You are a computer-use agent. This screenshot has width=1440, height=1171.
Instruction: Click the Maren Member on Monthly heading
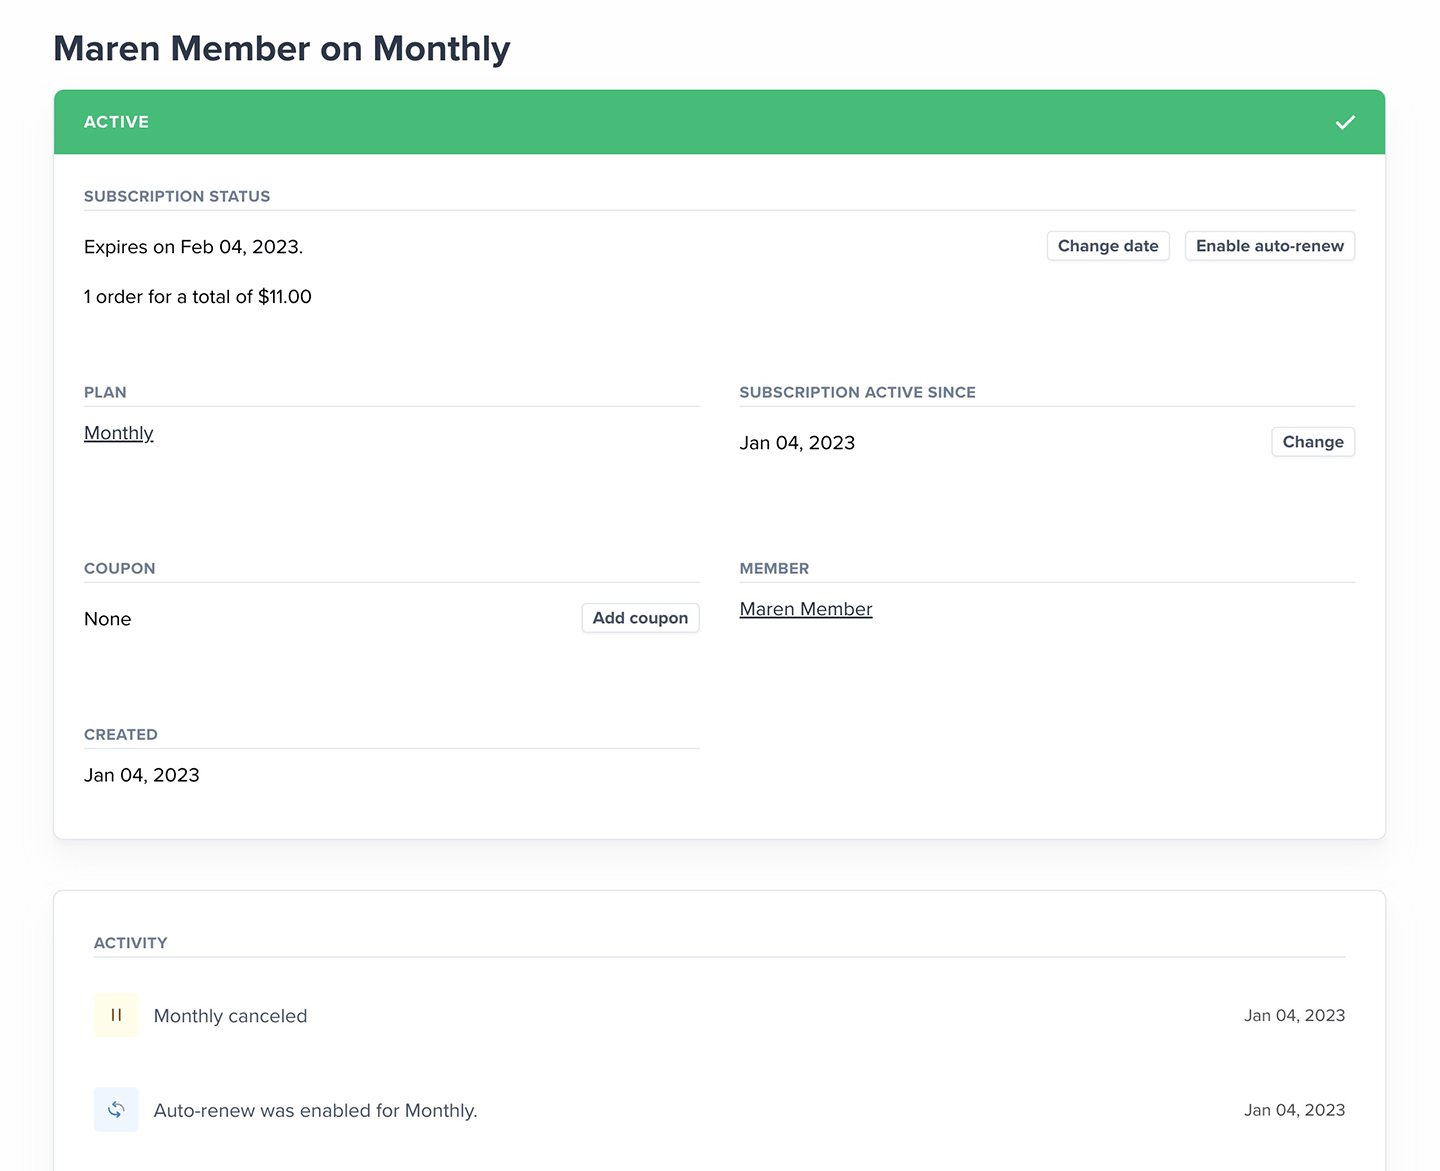click(x=282, y=49)
